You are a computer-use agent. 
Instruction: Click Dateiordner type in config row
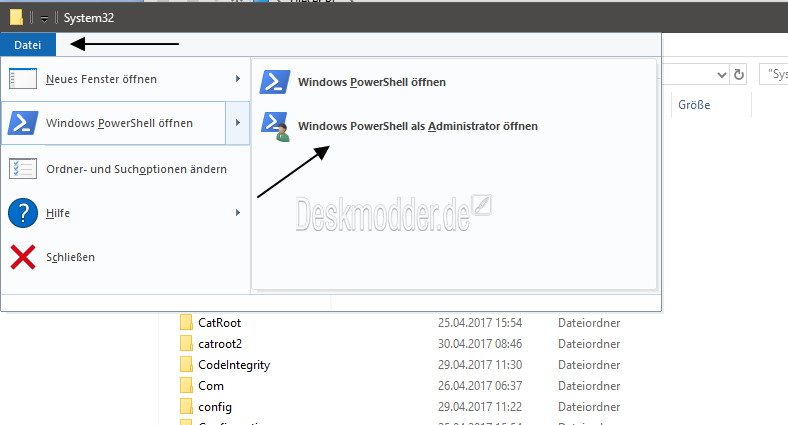click(x=589, y=407)
